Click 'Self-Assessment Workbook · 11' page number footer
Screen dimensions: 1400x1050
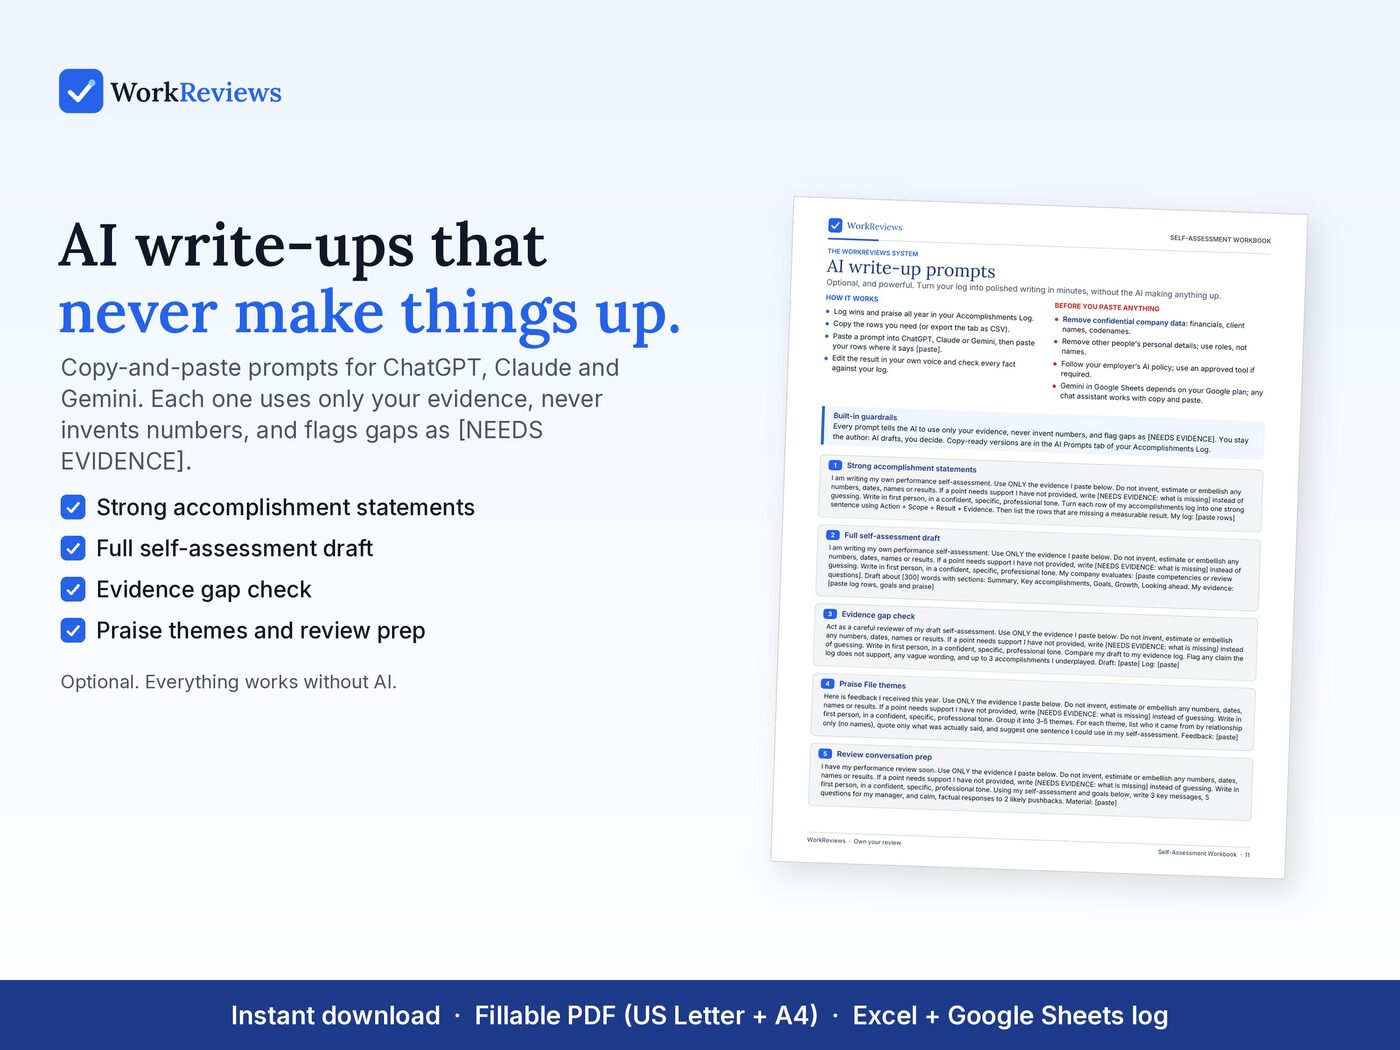(1204, 854)
